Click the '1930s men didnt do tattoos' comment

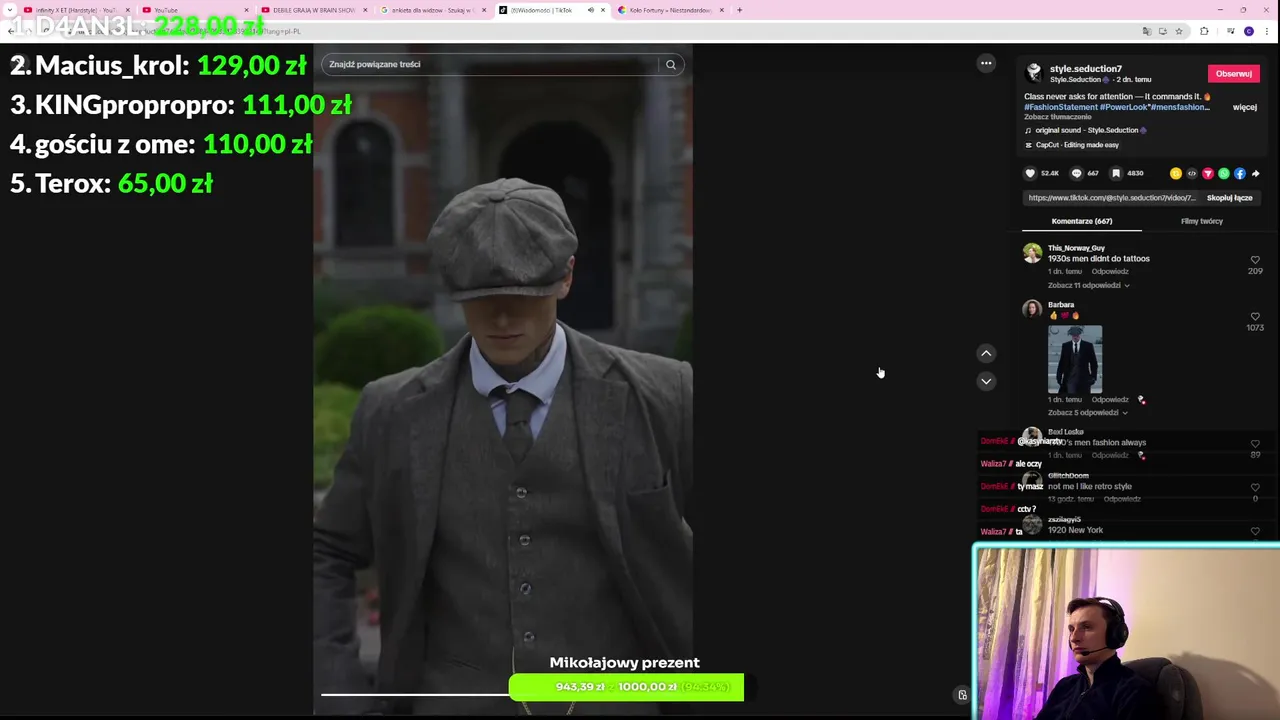pos(1098,259)
